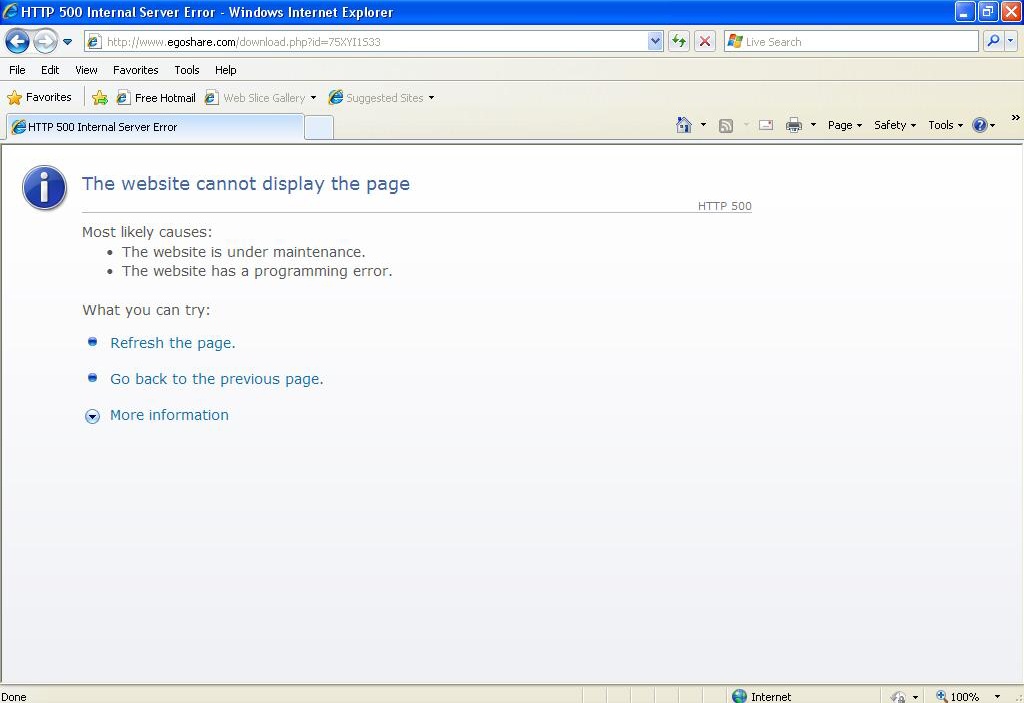The height and width of the screenshot is (703, 1024).
Task: Restore down the Internet Explorer window
Action: click(x=988, y=11)
